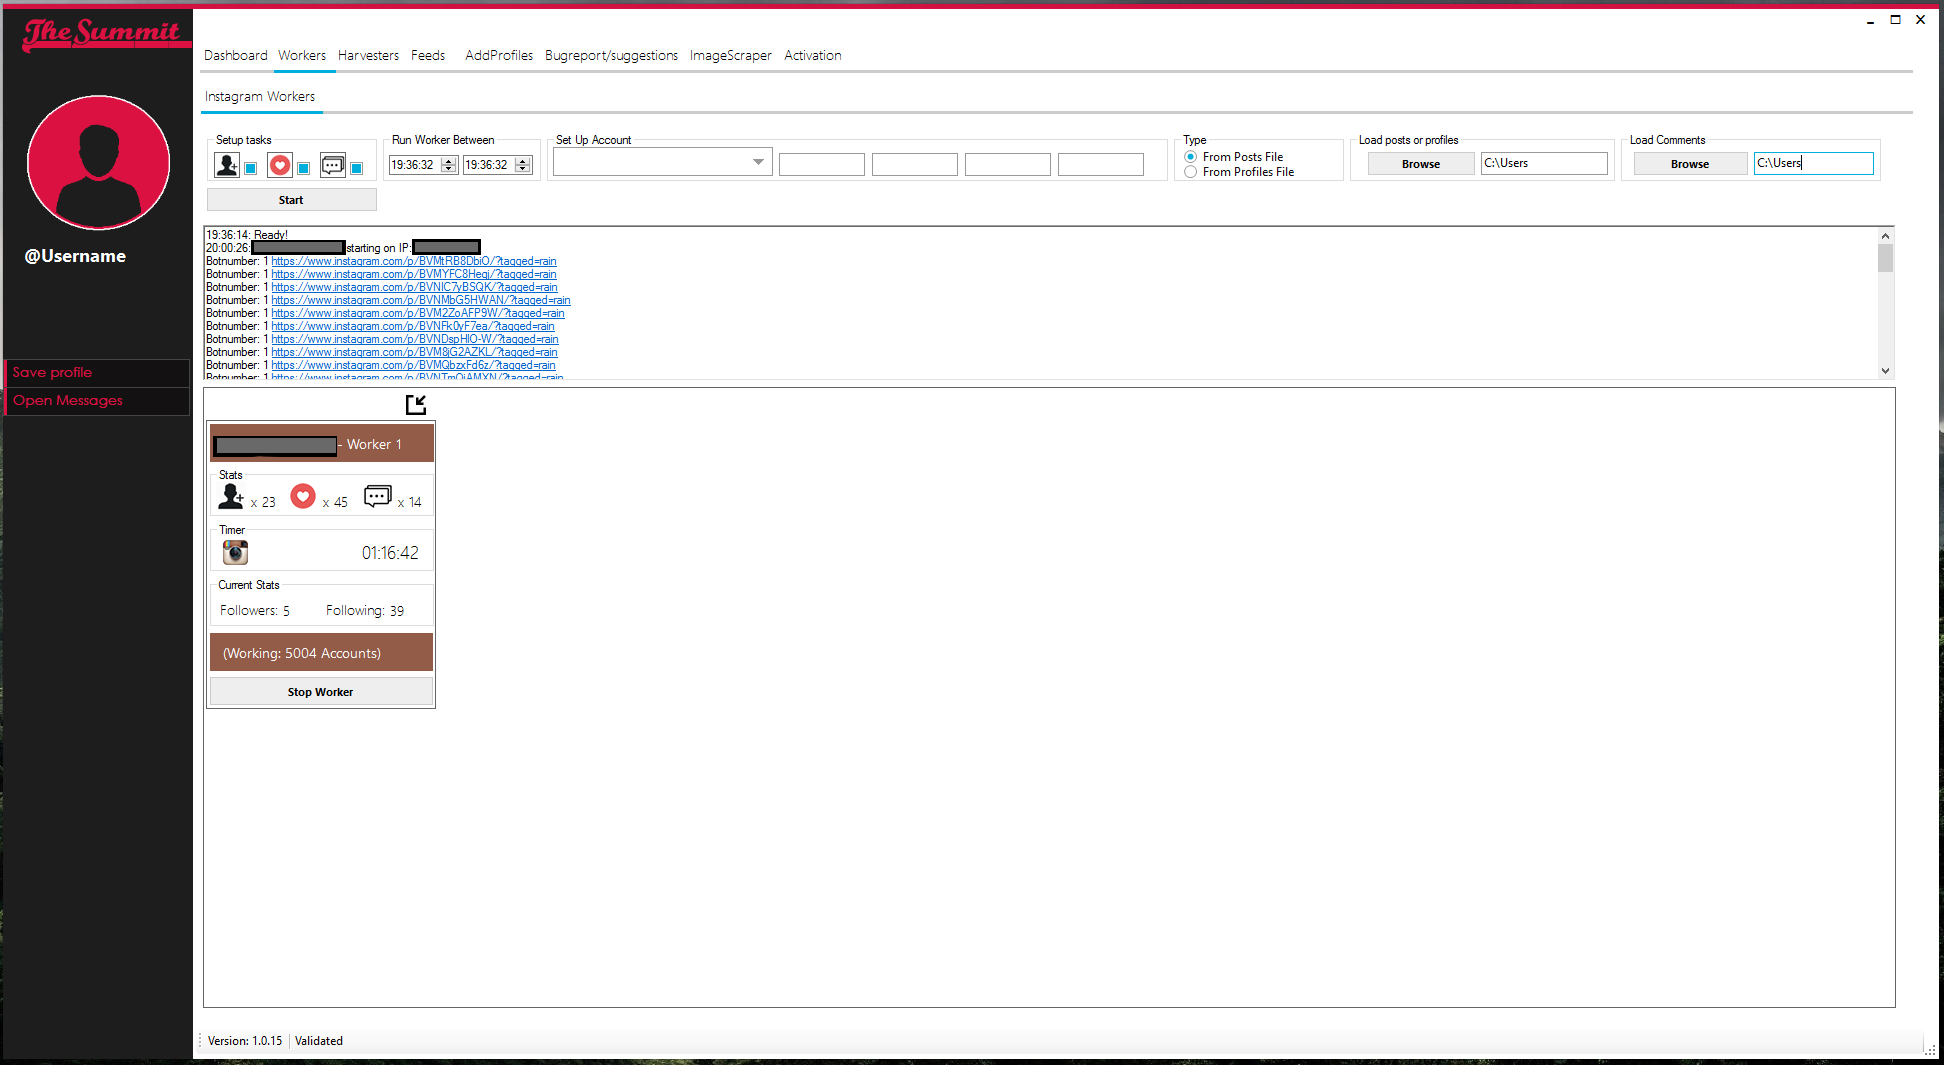Click the Instagram camera icon in Timer
Viewport: 1944px width, 1065px height.
235,552
